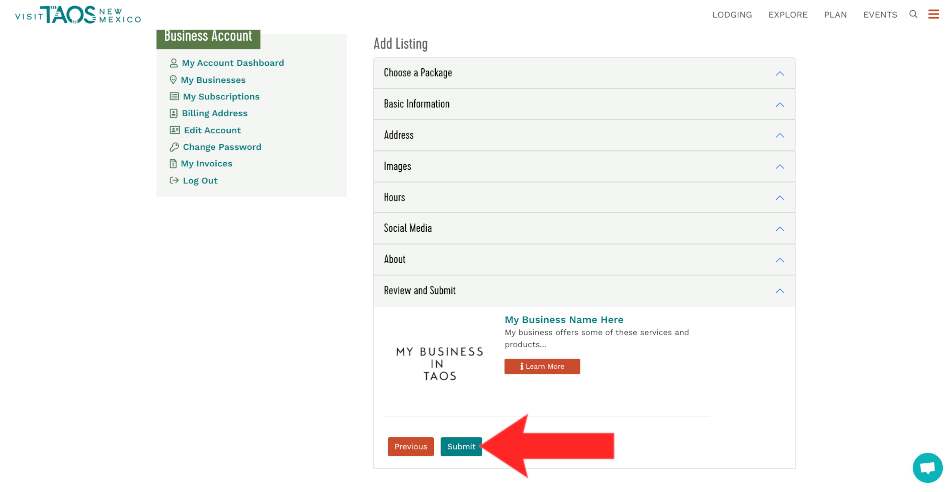Open the hamburger menu icon
The height and width of the screenshot is (492, 950).
(933, 14)
